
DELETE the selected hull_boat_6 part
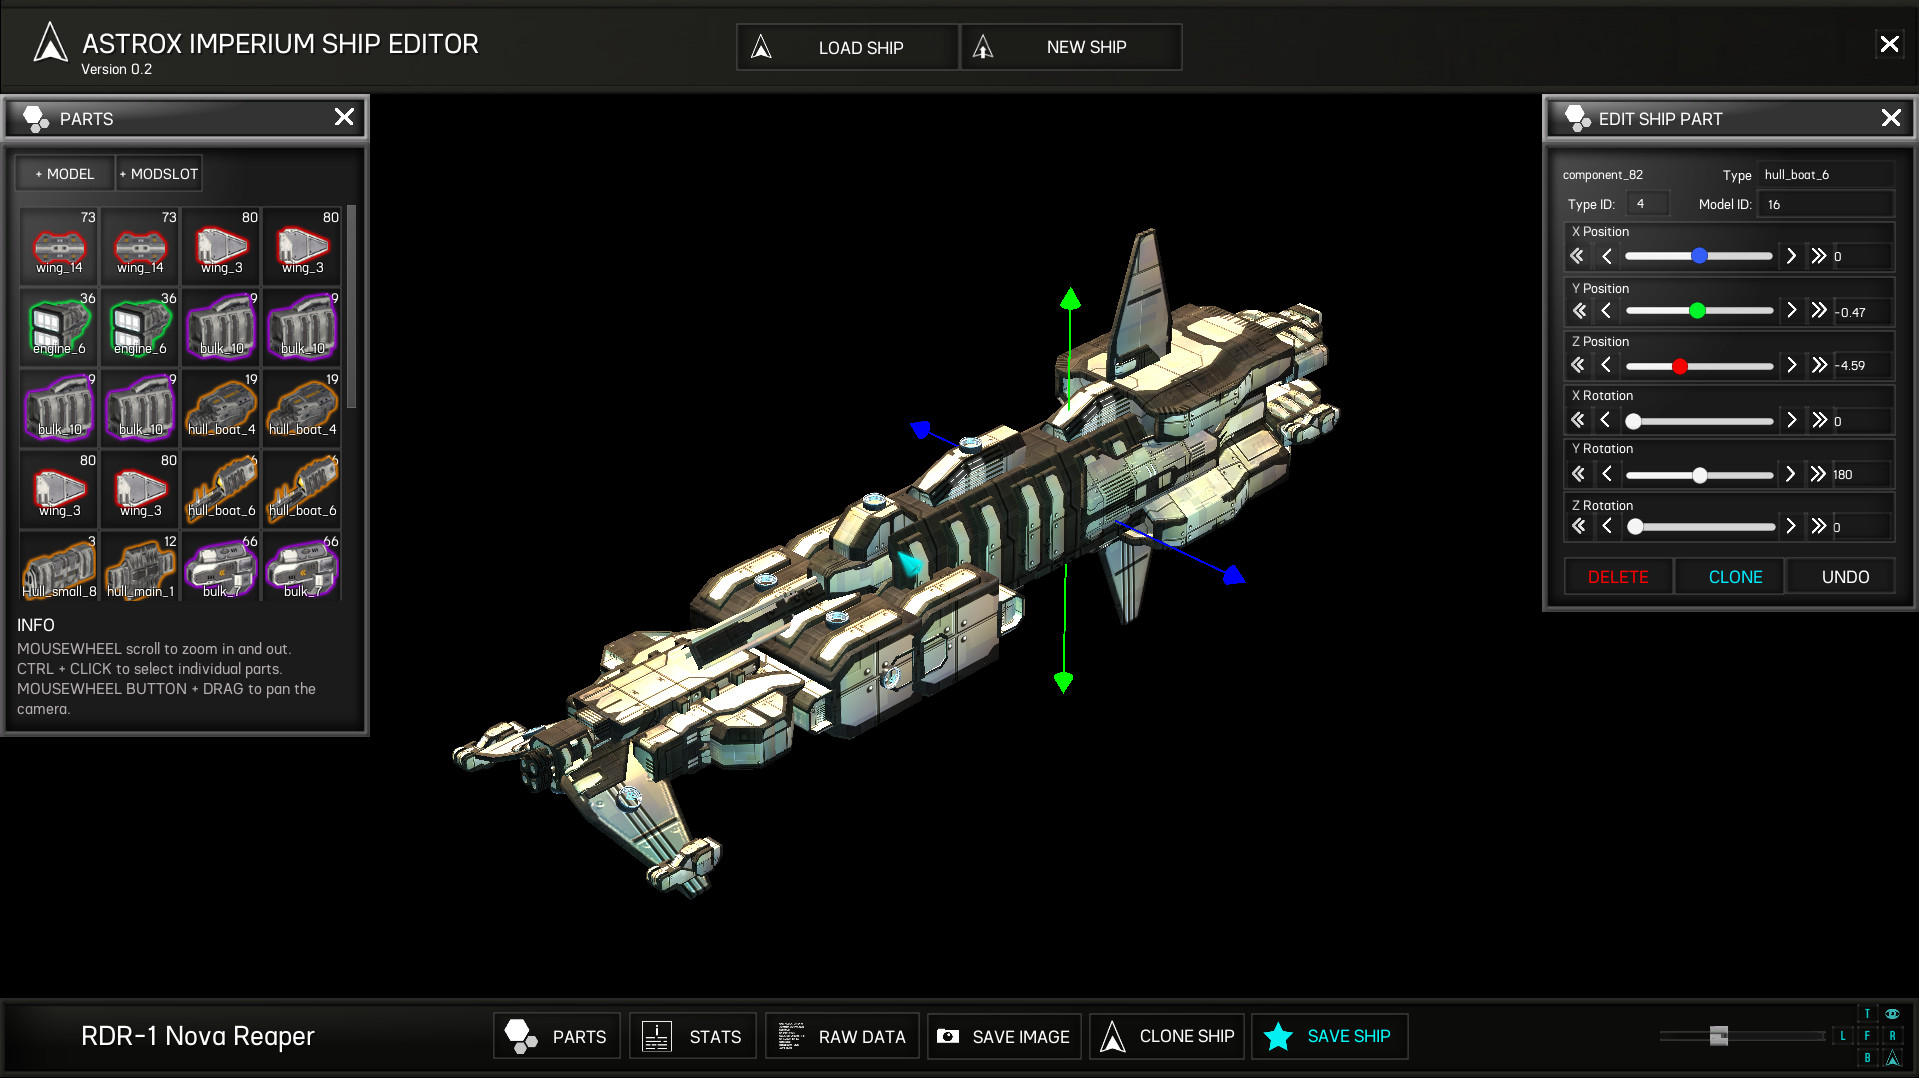click(x=1617, y=576)
